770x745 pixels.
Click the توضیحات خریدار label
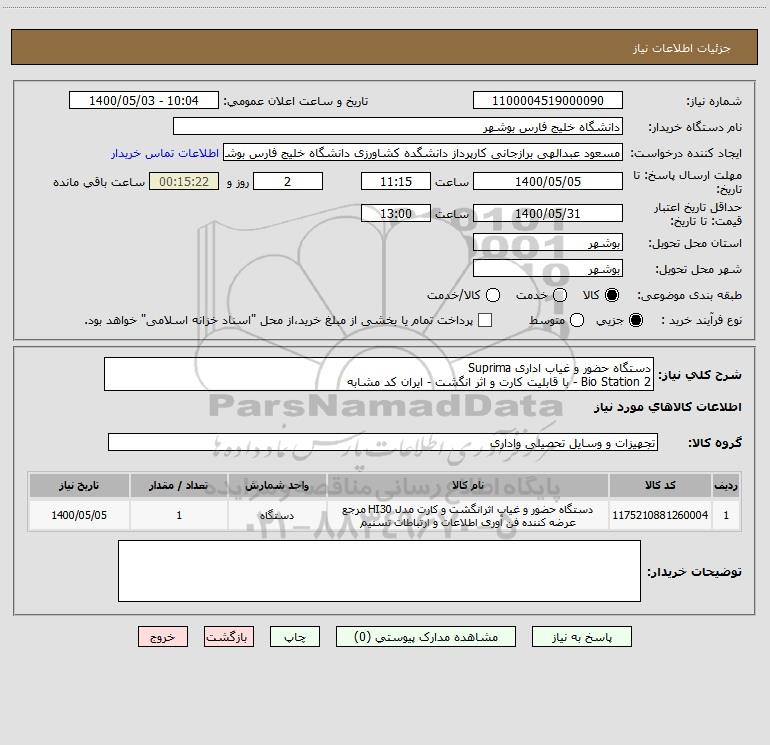[x=694, y=572]
